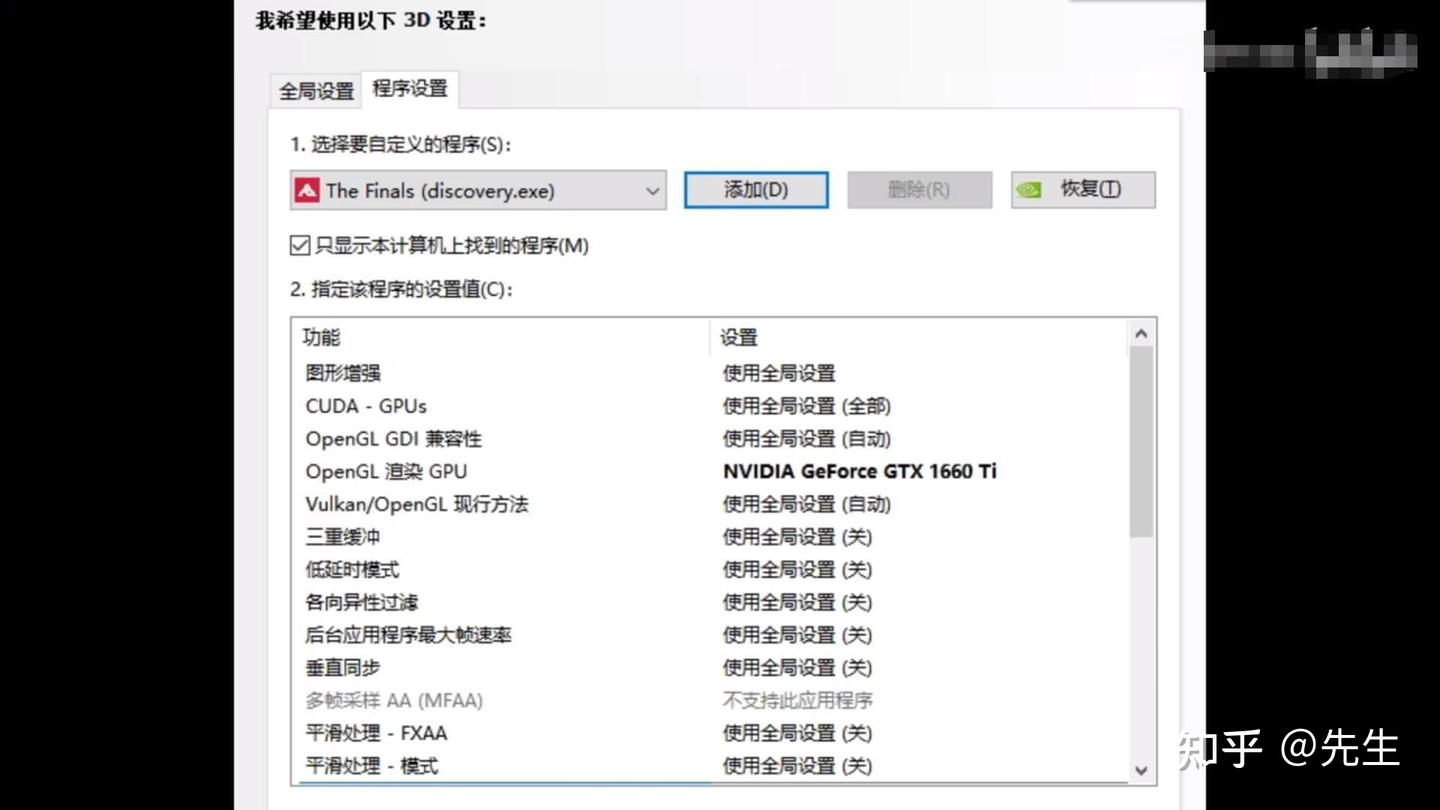
Task: Click the NVIDIA logo on the restore button
Action: pos(1029,190)
